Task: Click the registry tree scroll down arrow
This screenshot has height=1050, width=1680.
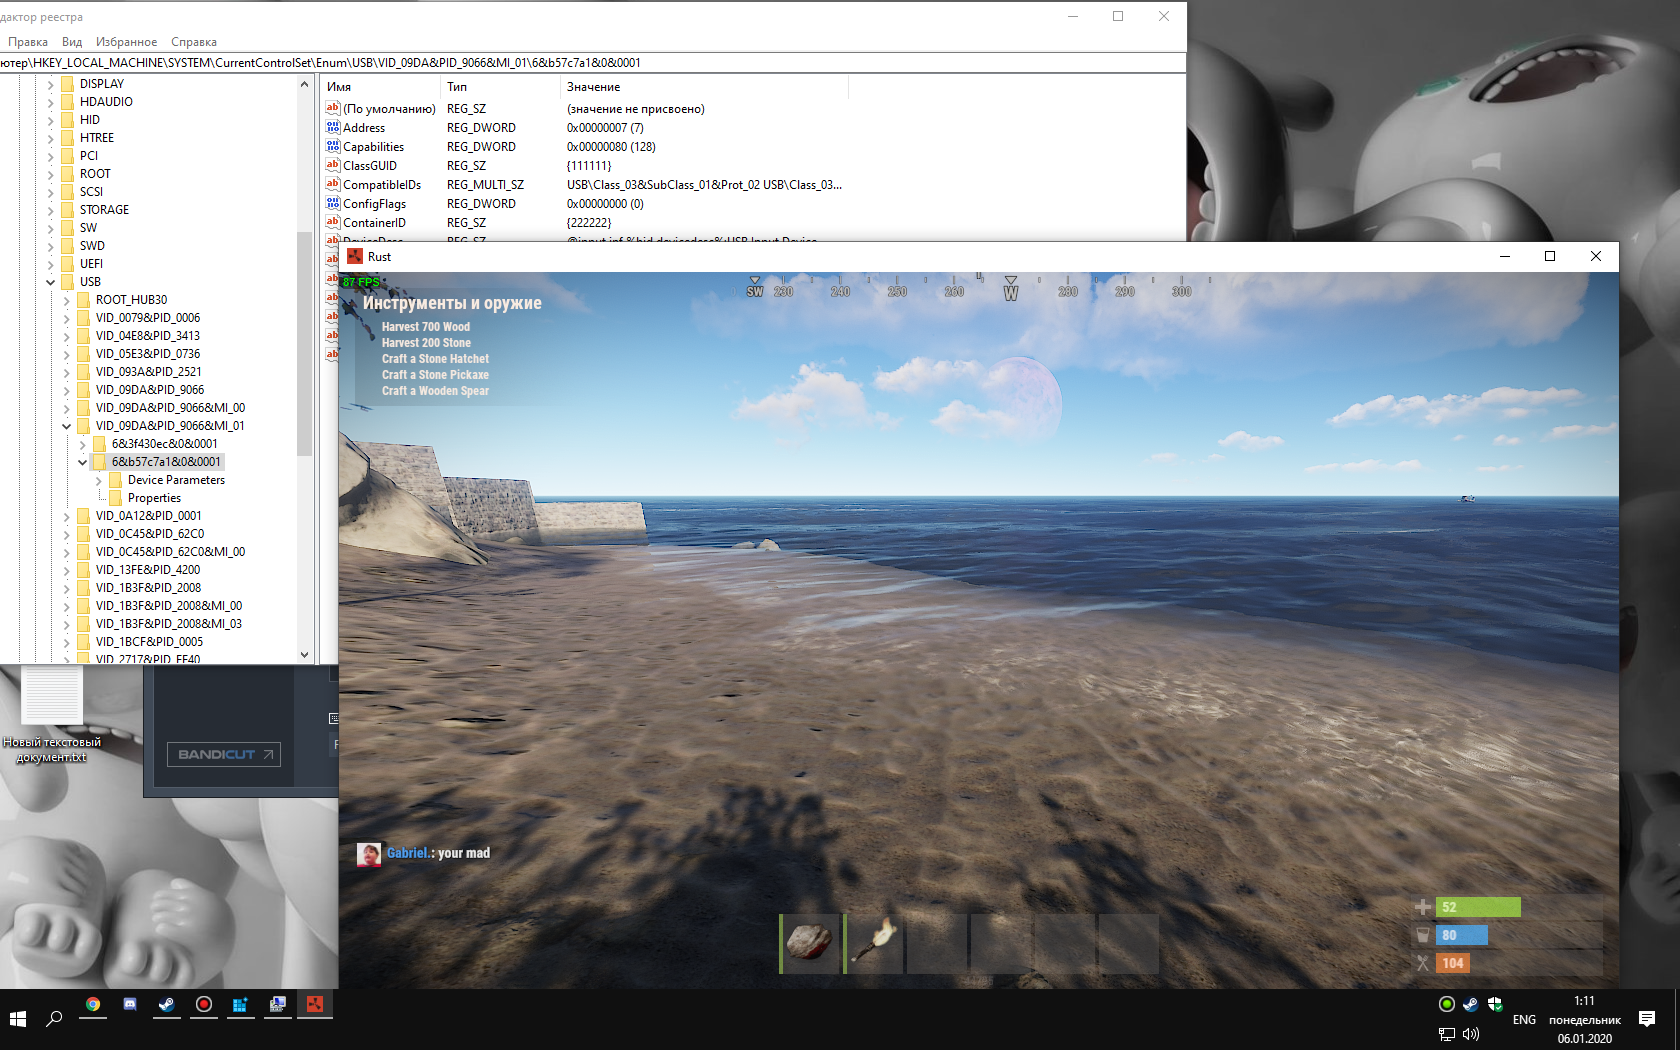Action: tap(304, 655)
